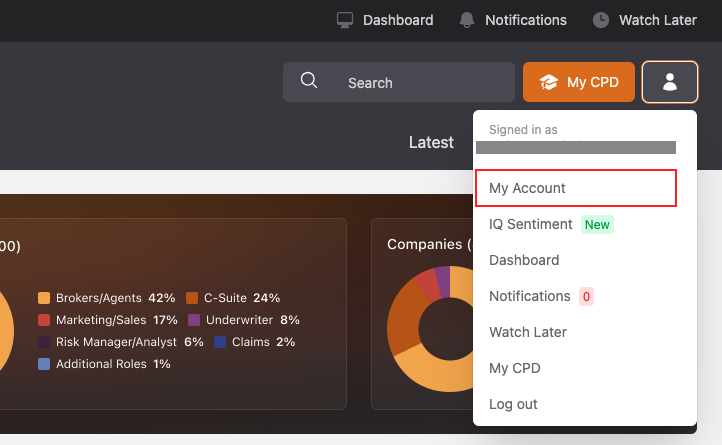The height and width of the screenshot is (445, 722).
Task: Select IQ Sentiment in the user menu
Action: pyautogui.click(x=531, y=224)
